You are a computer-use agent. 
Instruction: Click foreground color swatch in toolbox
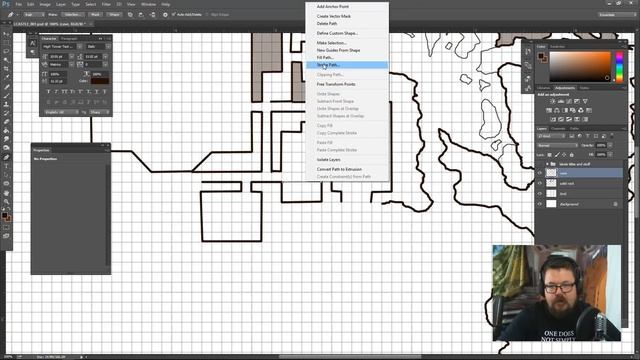tap(4, 215)
